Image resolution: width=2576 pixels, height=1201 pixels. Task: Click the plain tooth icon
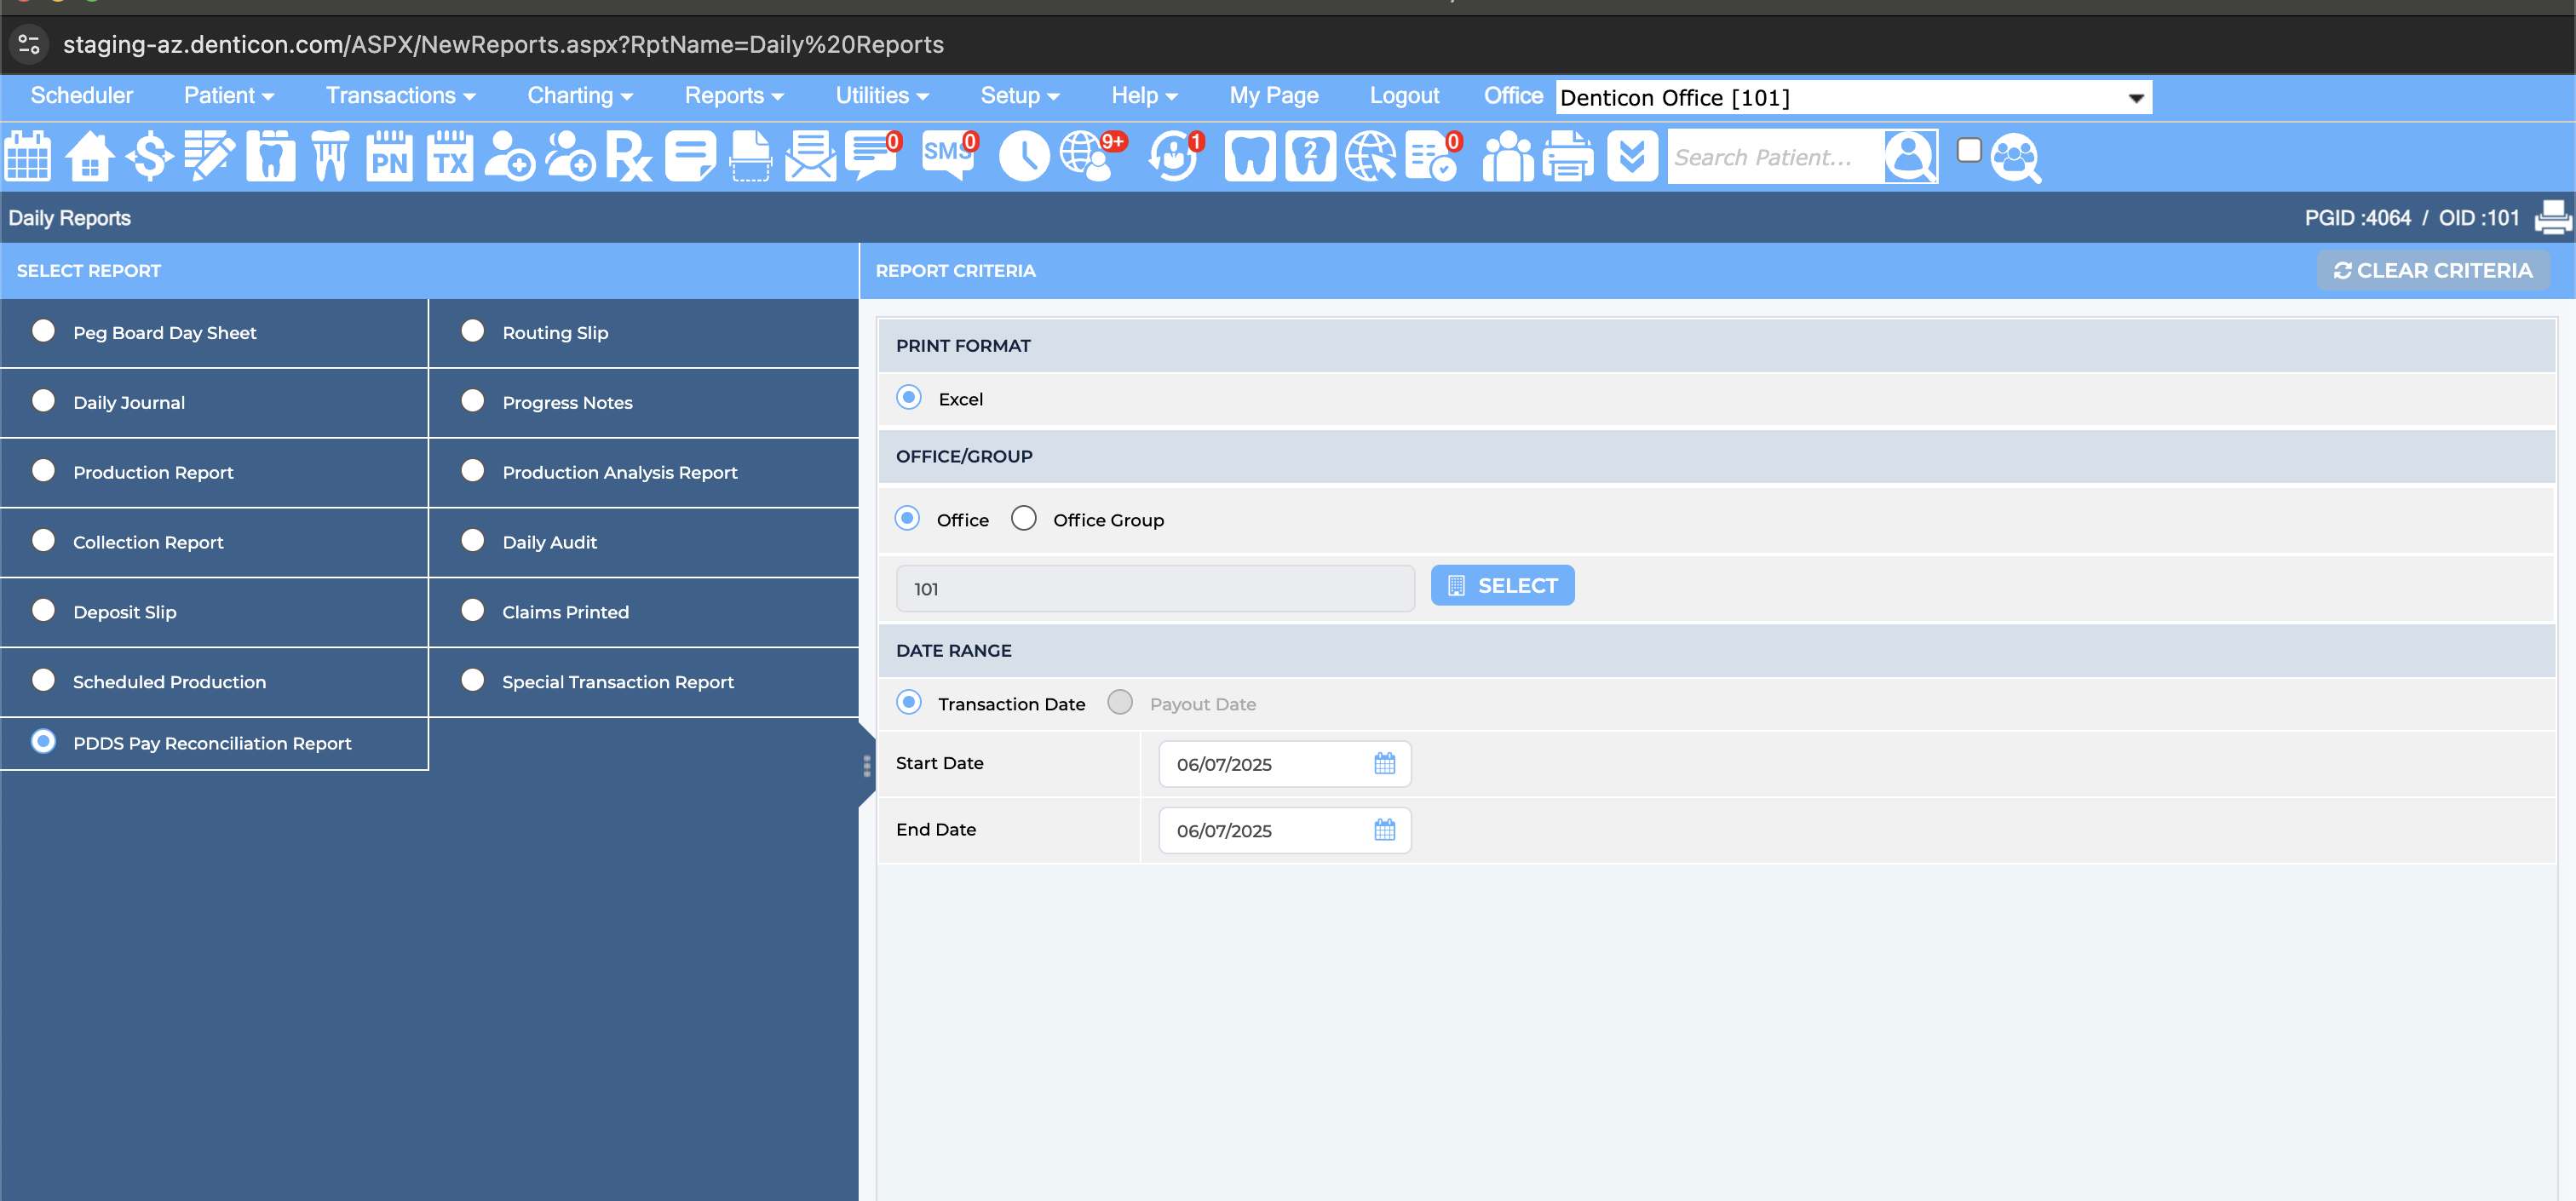tap(1250, 156)
